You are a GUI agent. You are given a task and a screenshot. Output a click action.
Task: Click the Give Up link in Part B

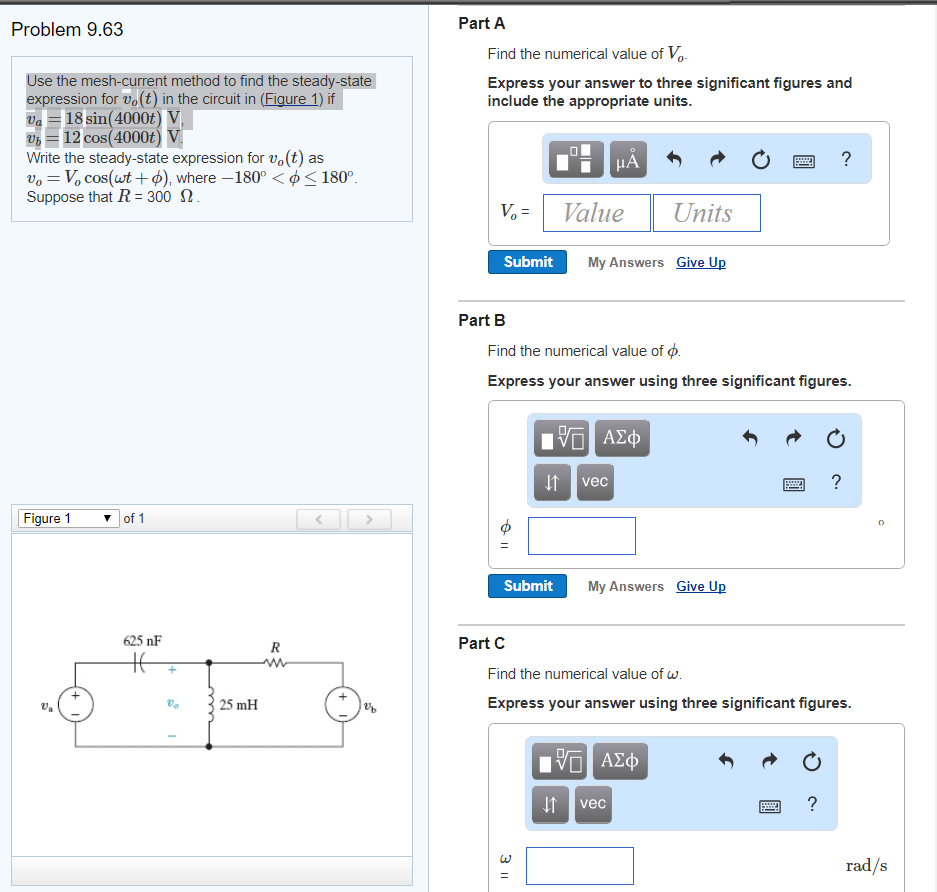pyautogui.click(x=700, y=586)
